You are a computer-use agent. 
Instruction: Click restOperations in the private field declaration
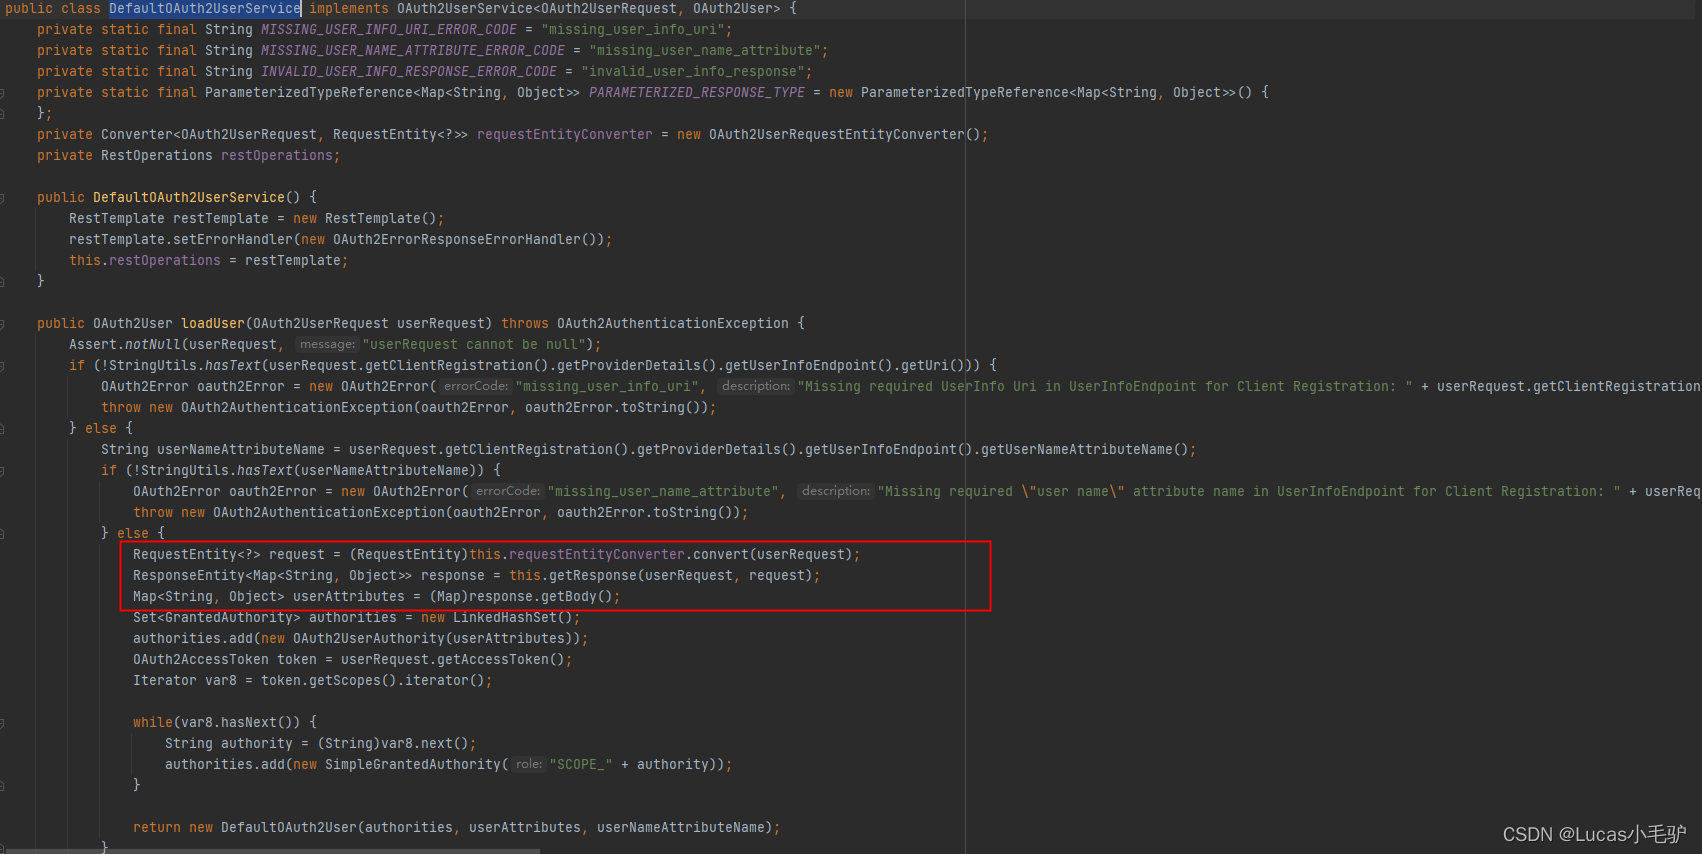tap(277, 155)
